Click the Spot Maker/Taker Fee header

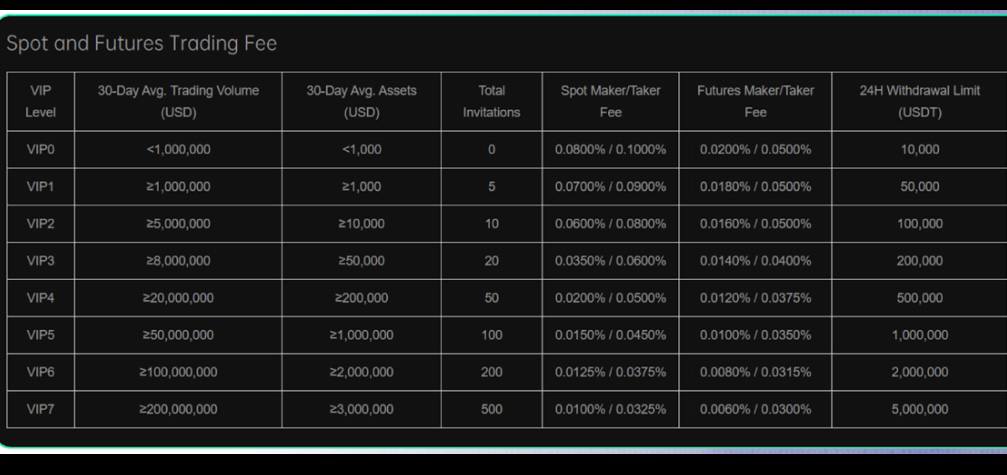click(610, 101)
